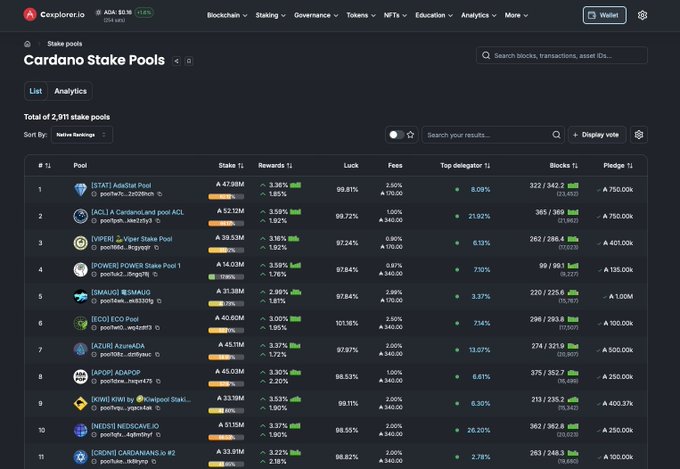Expand the Analytics menu in the top bar

coord(478,15)
